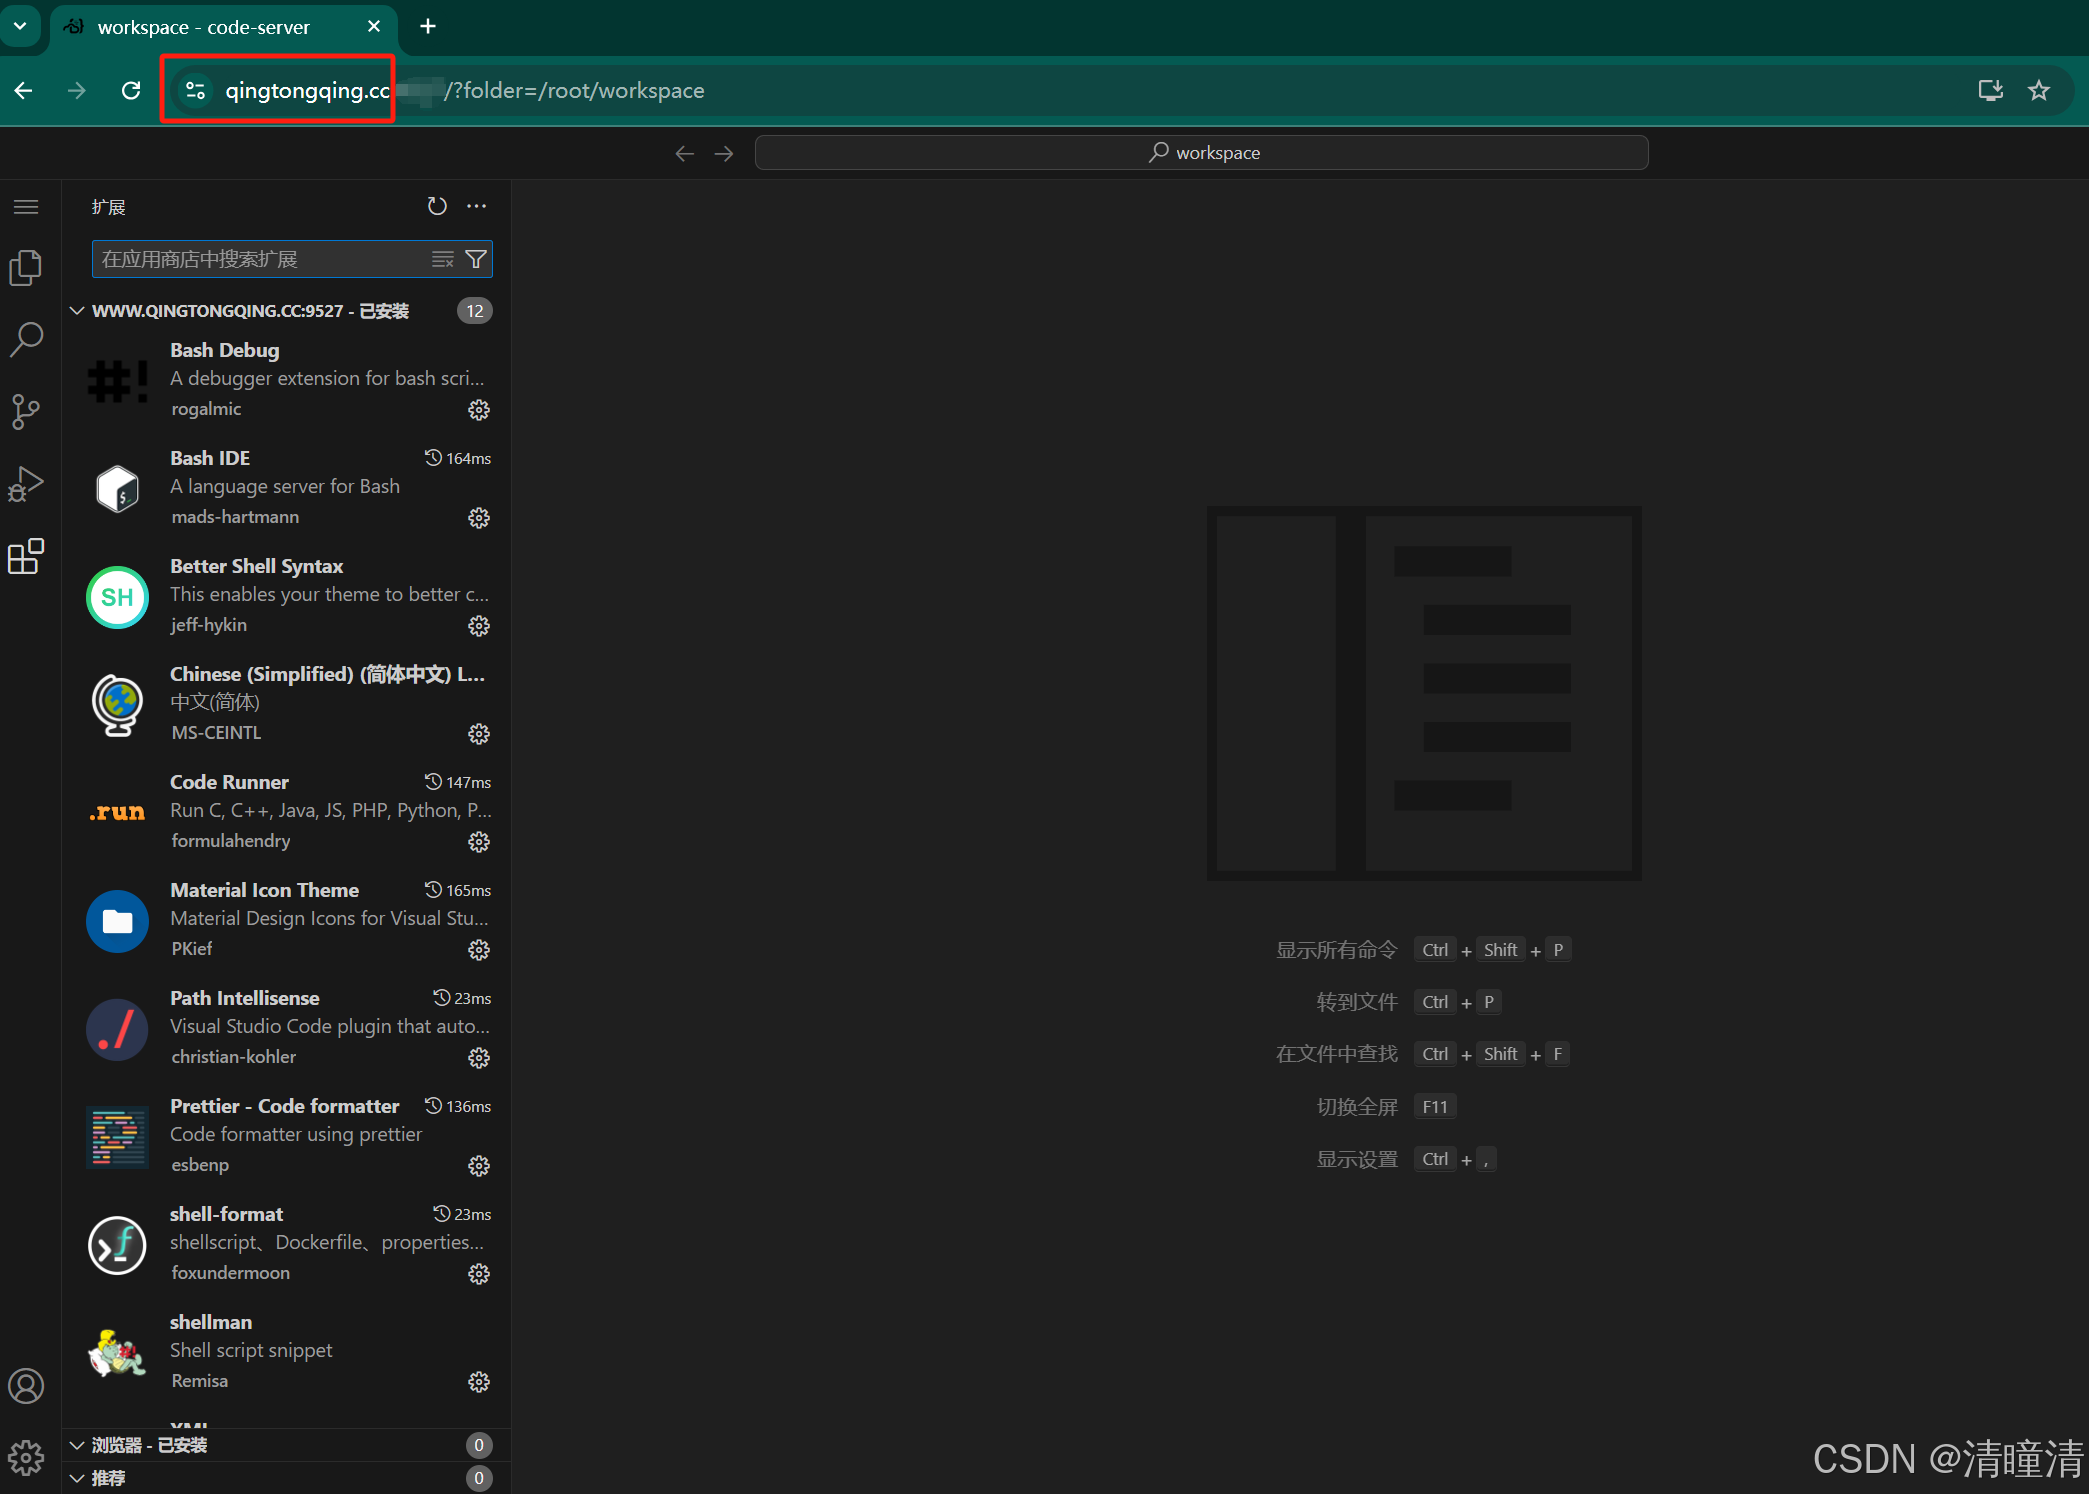Open extensions panel more actions menu
Viewport: 2089px width, 1494px height.
point(477,206)
